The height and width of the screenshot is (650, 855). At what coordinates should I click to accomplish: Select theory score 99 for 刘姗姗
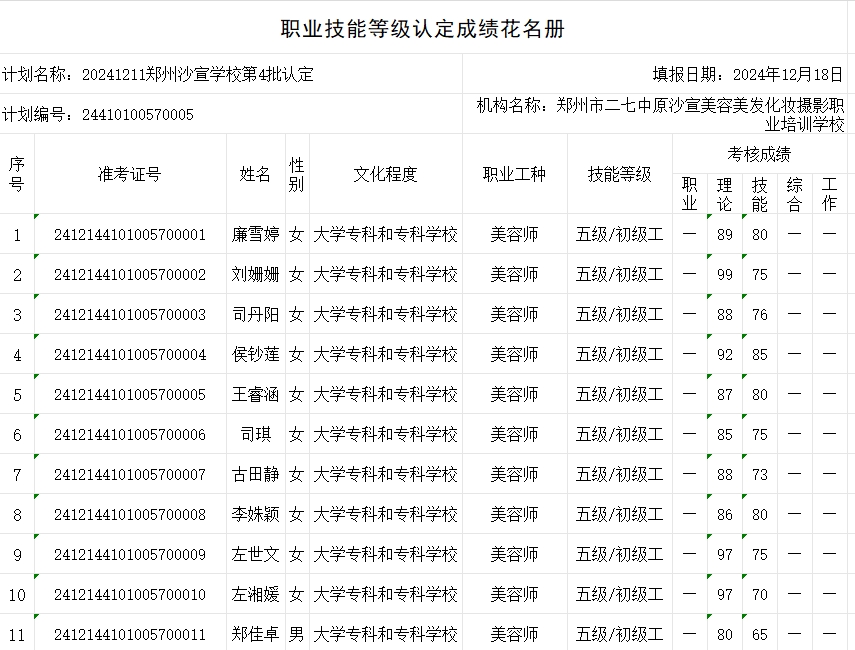(724, 275)
